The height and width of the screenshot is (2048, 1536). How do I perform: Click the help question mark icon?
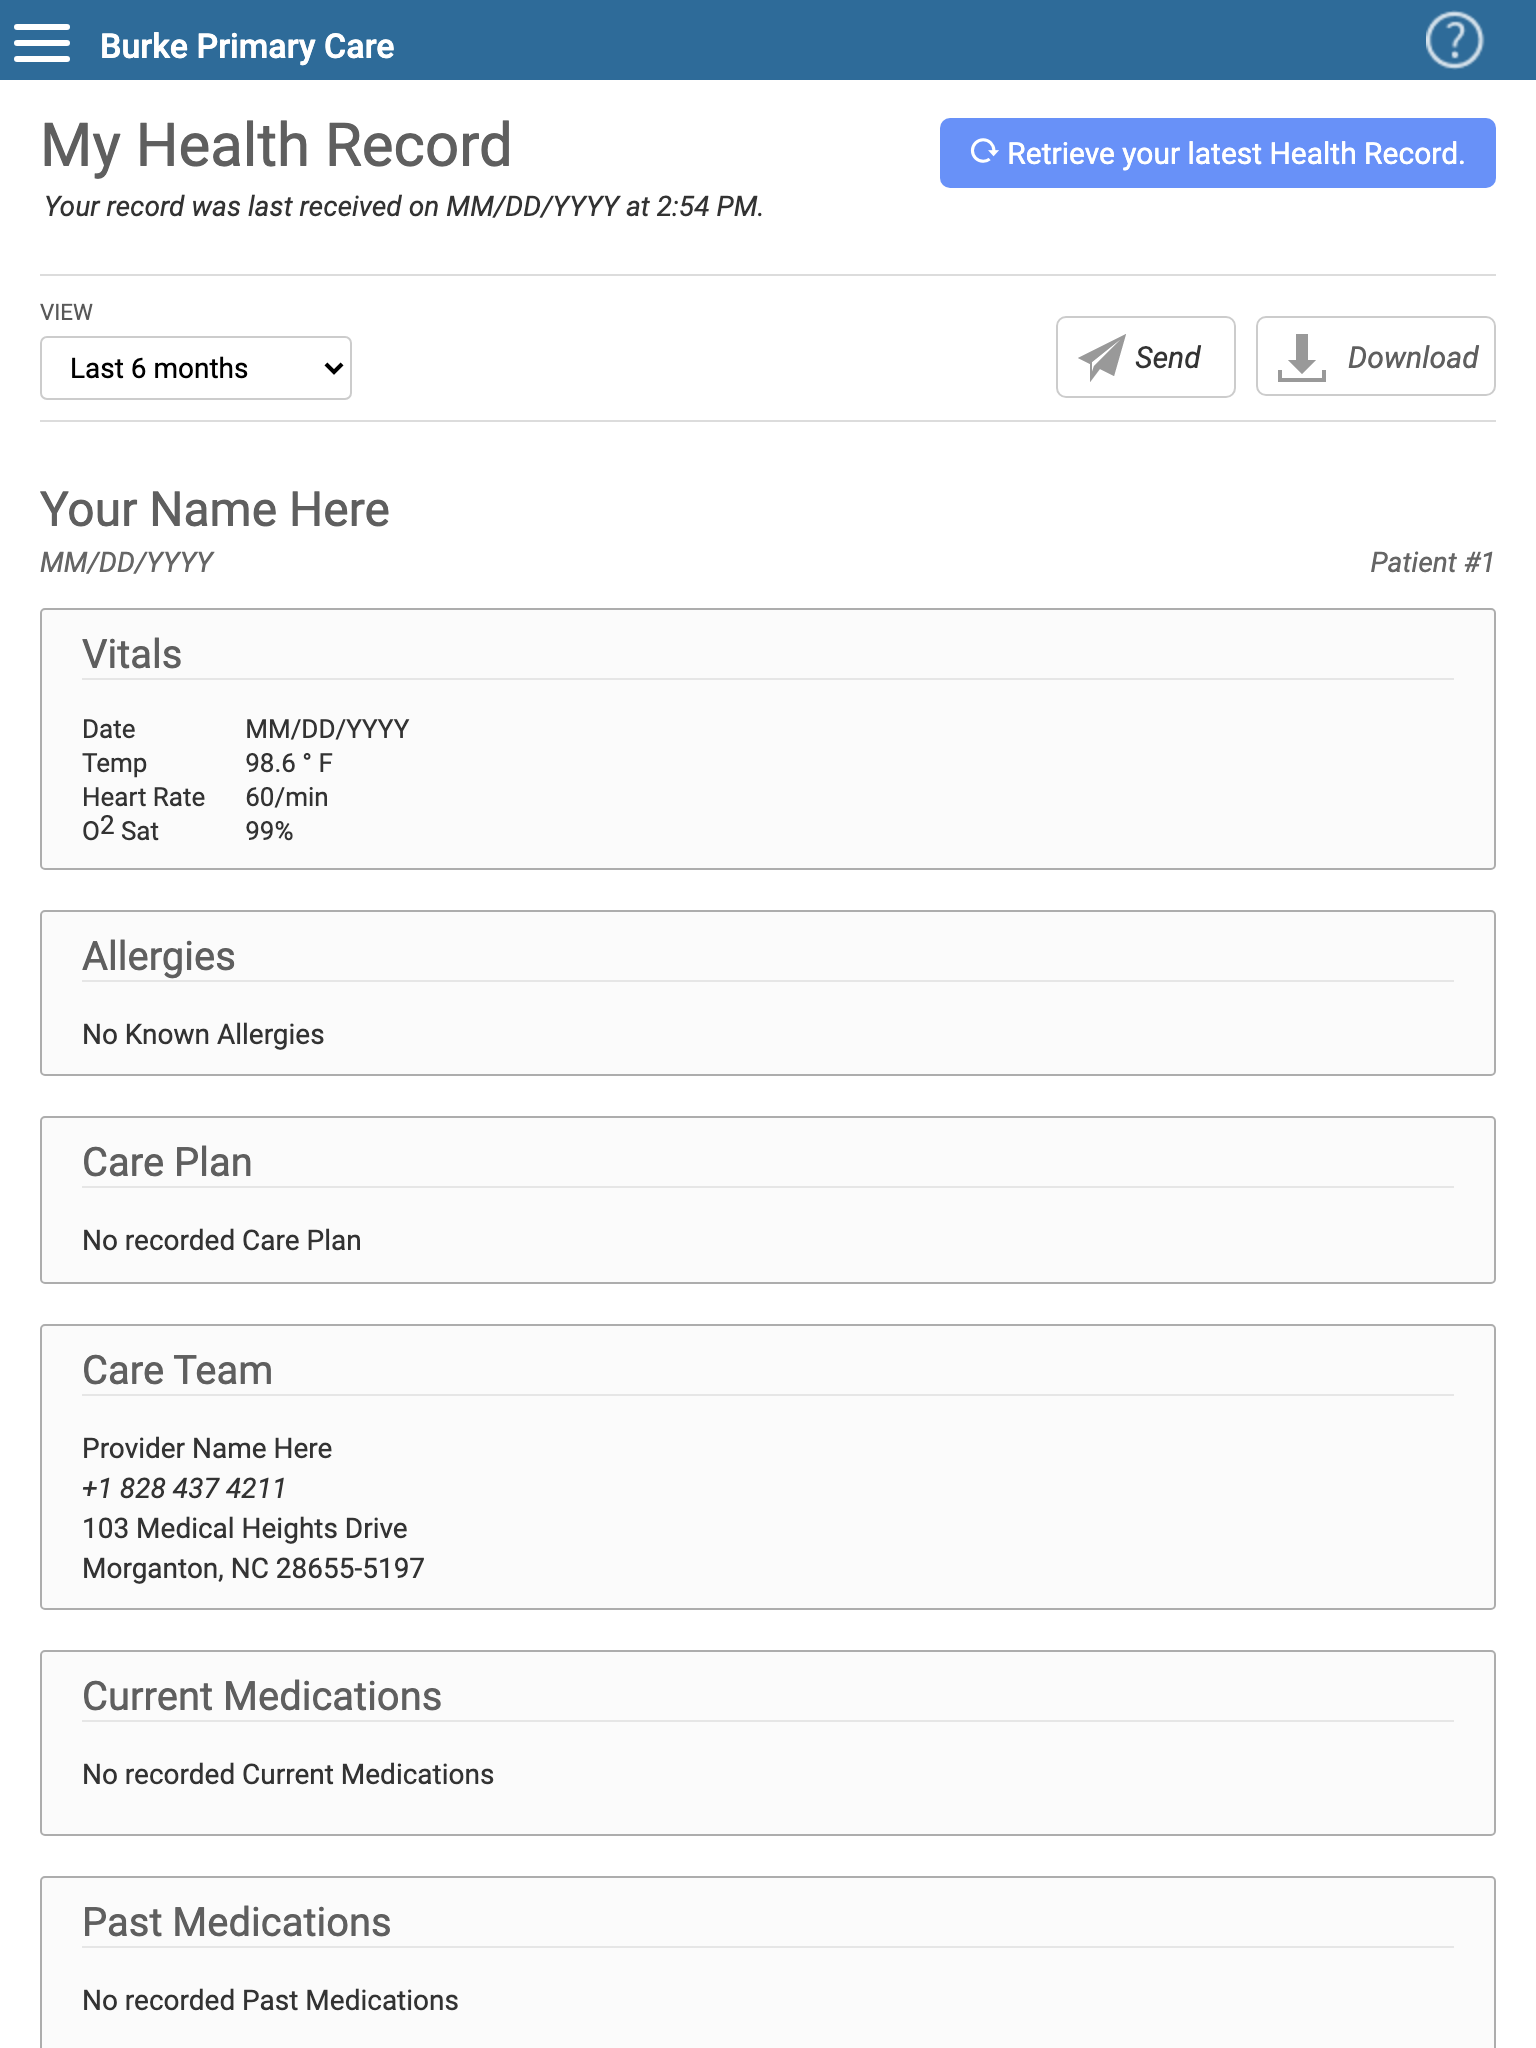point(1453,41)
